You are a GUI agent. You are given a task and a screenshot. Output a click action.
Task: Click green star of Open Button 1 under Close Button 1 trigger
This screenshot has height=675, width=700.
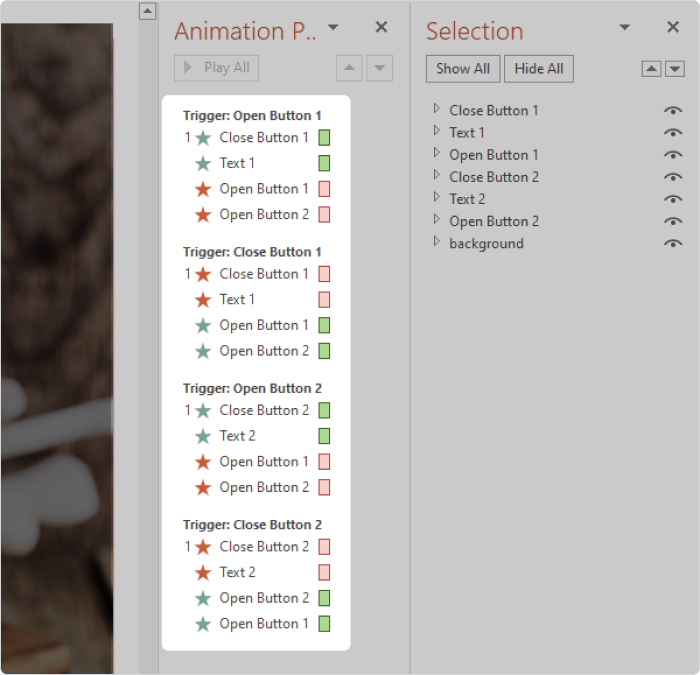coord(203,325)
